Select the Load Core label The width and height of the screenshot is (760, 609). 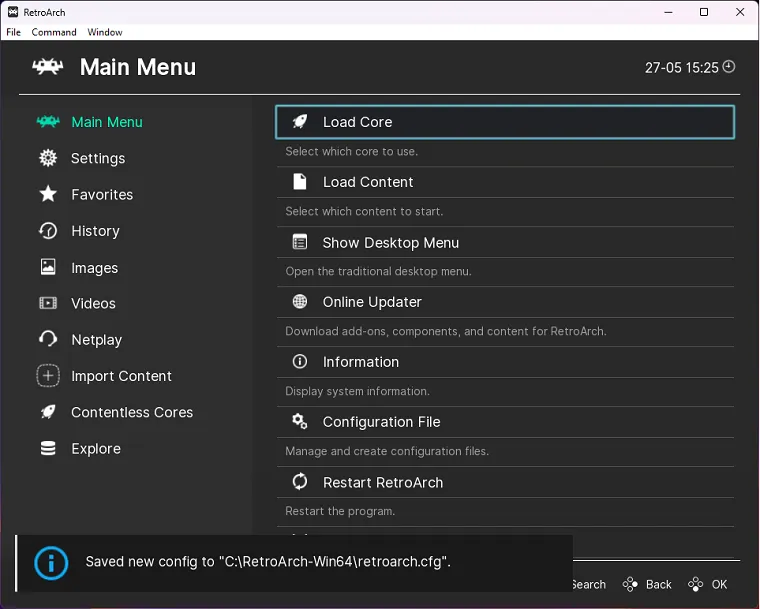(x=358, y=122)
